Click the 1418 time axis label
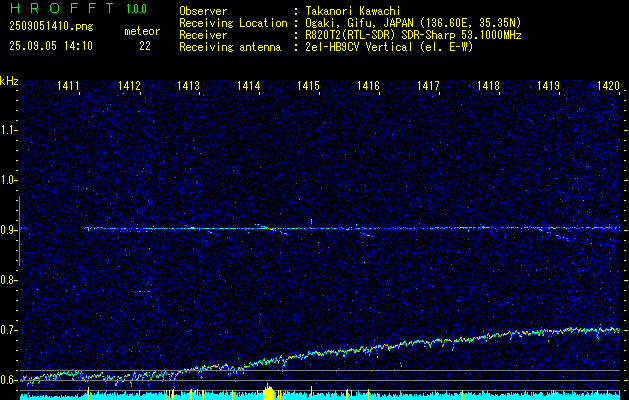 (489, 85)
